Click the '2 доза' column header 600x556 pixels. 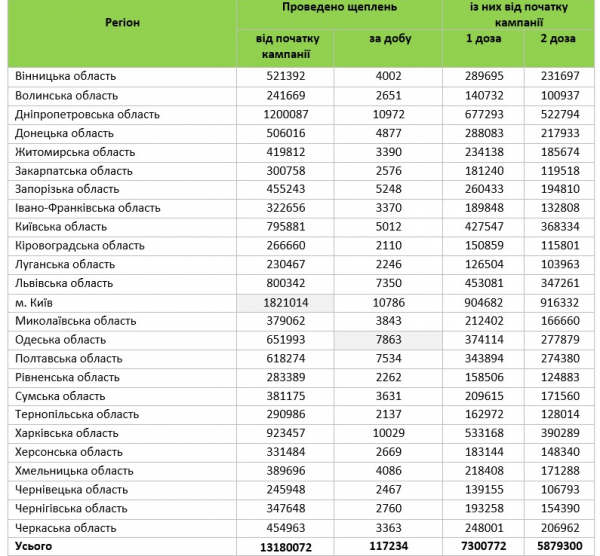click(x=557, y=39)
